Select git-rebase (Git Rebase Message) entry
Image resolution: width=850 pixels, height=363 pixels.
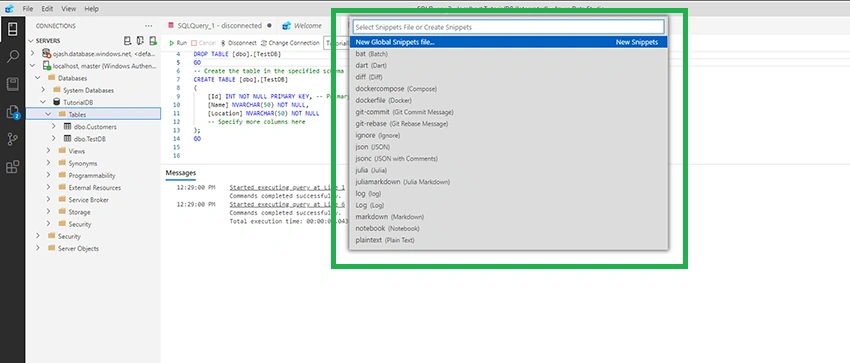(x=508, y=124)
